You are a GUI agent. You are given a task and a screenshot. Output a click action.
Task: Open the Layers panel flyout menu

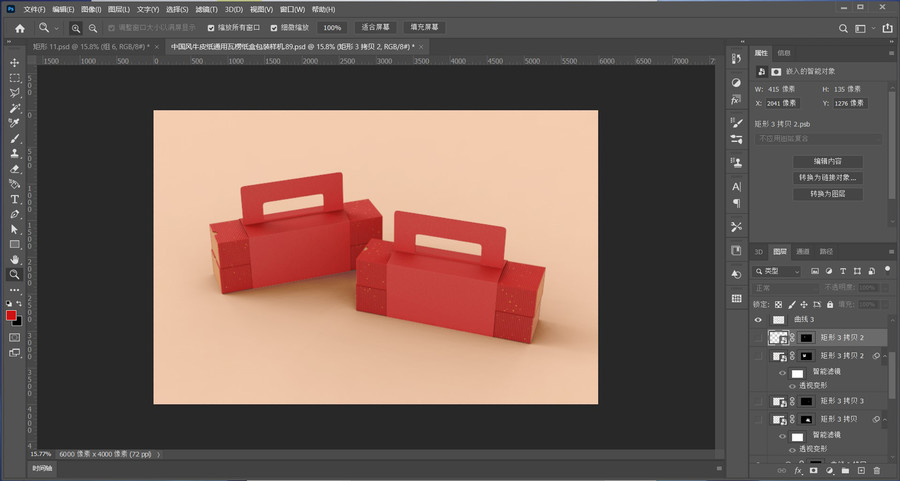(891, 251)
